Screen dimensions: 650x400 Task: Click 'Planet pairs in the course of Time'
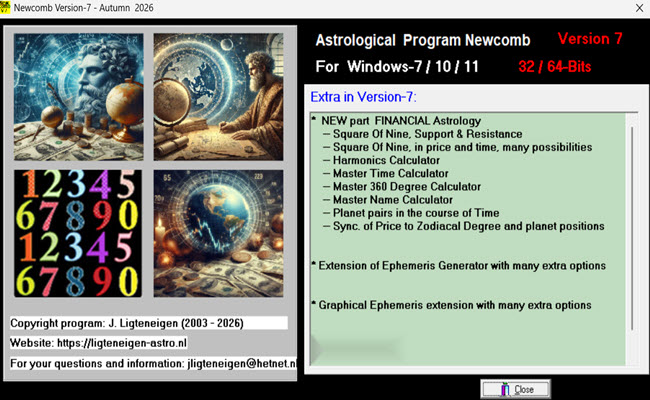(416, 213)
